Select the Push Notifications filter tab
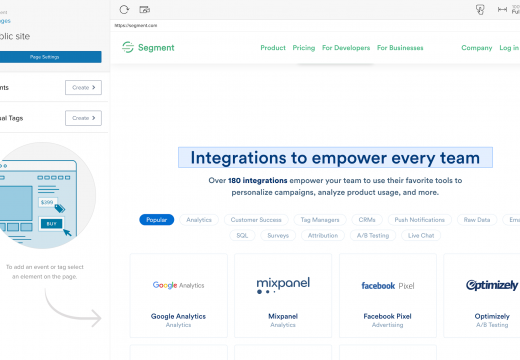Screen dimensions: 520x360 pyautogui.click(x=420, y=220)
